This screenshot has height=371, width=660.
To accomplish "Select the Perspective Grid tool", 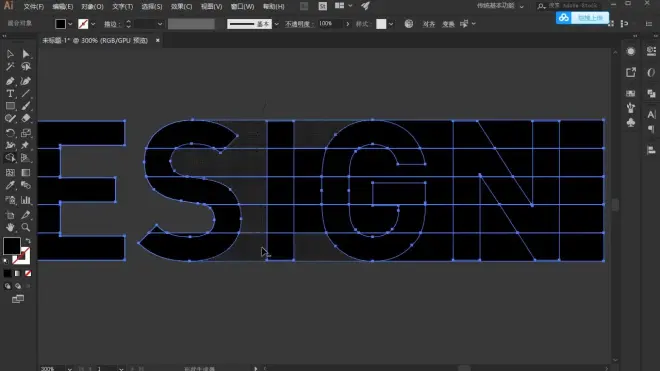I will point(26,158).
